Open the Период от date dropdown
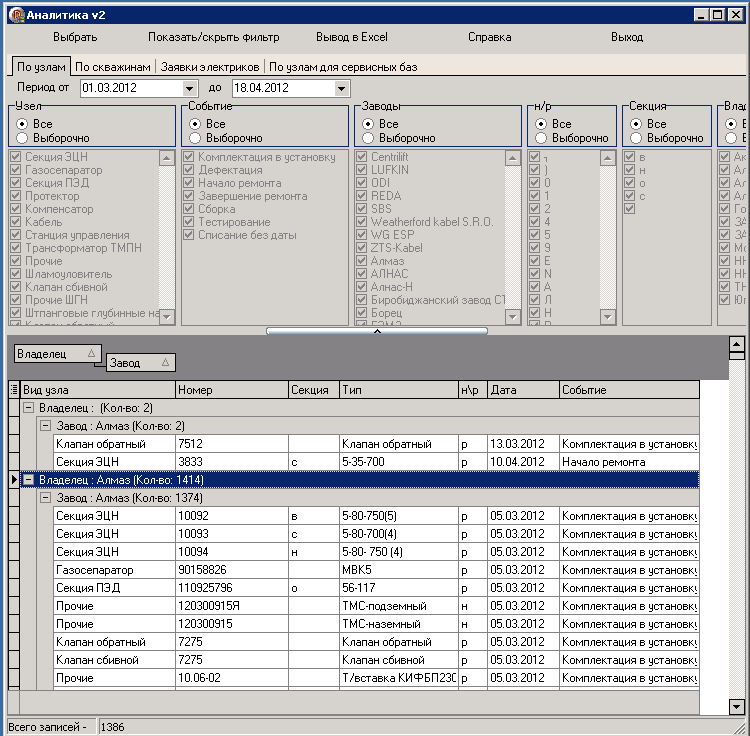The image size is (750, 736). (189, 88)
